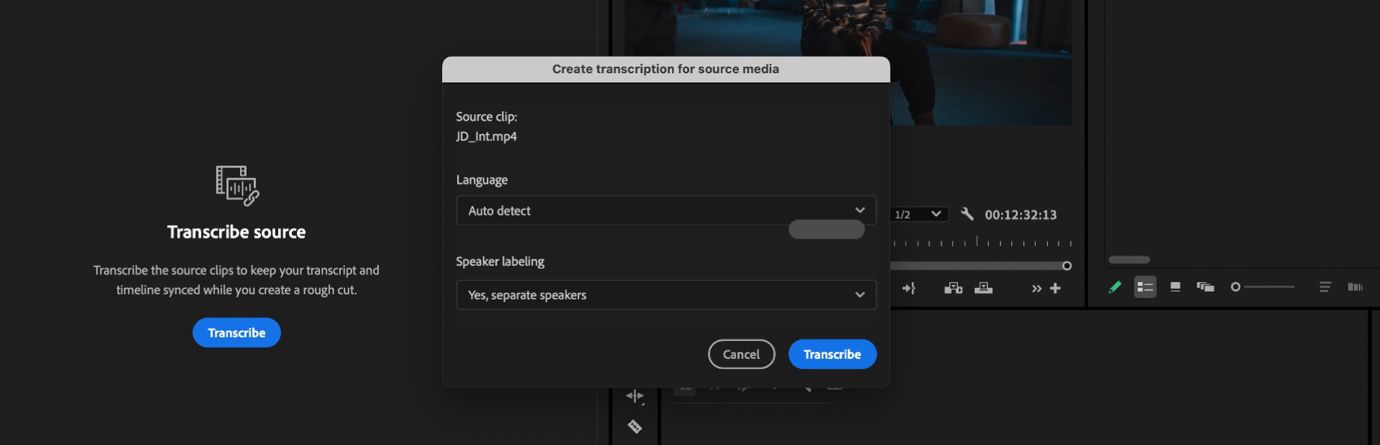
Task: Select the Ripple Edit tool
Action: 634,396
